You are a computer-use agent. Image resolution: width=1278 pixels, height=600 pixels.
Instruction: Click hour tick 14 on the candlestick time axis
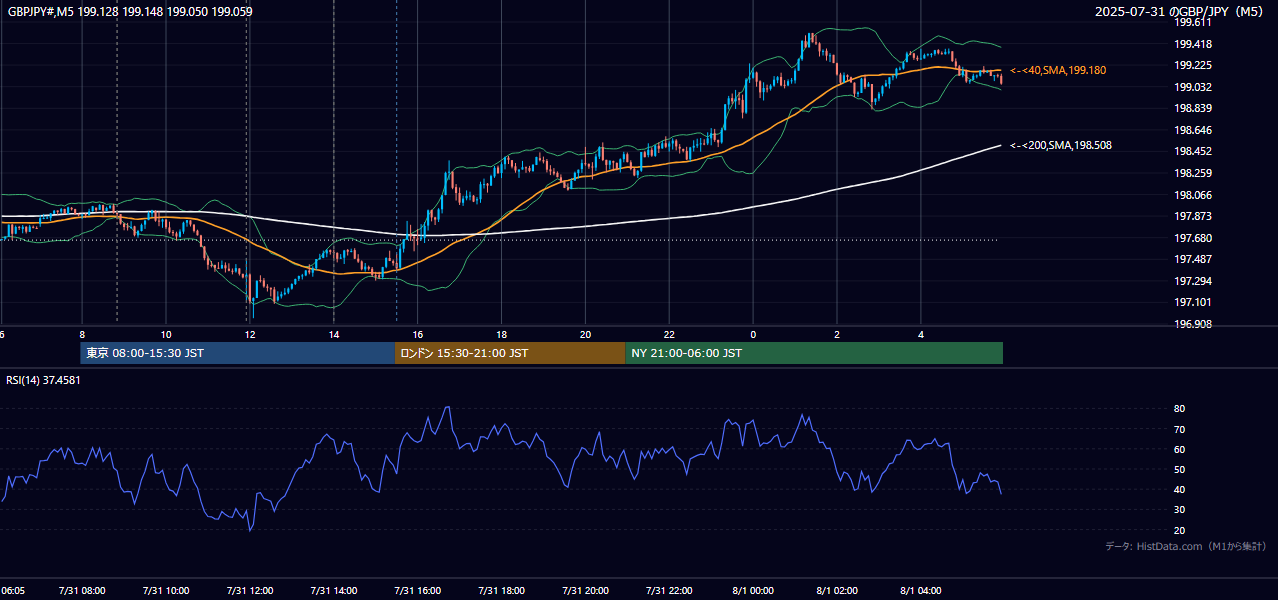coord(334,334)
